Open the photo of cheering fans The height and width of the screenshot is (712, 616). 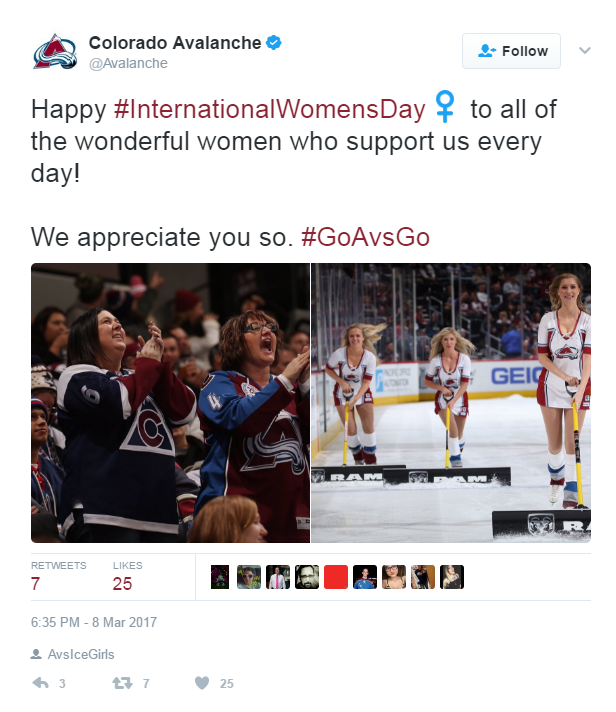click(x=170, y=402)
